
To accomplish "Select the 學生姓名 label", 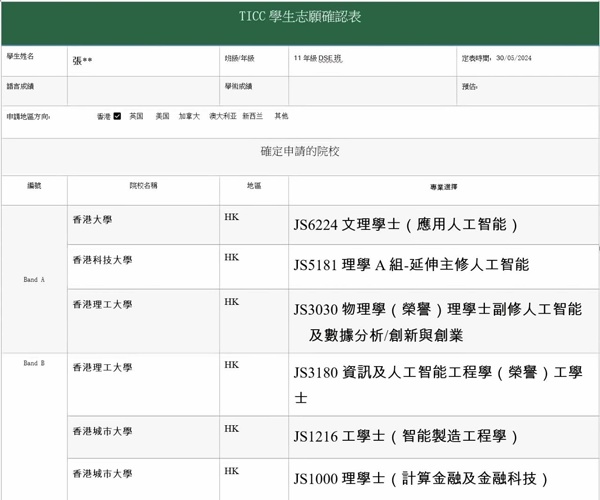I will click(x=20, y=56).
